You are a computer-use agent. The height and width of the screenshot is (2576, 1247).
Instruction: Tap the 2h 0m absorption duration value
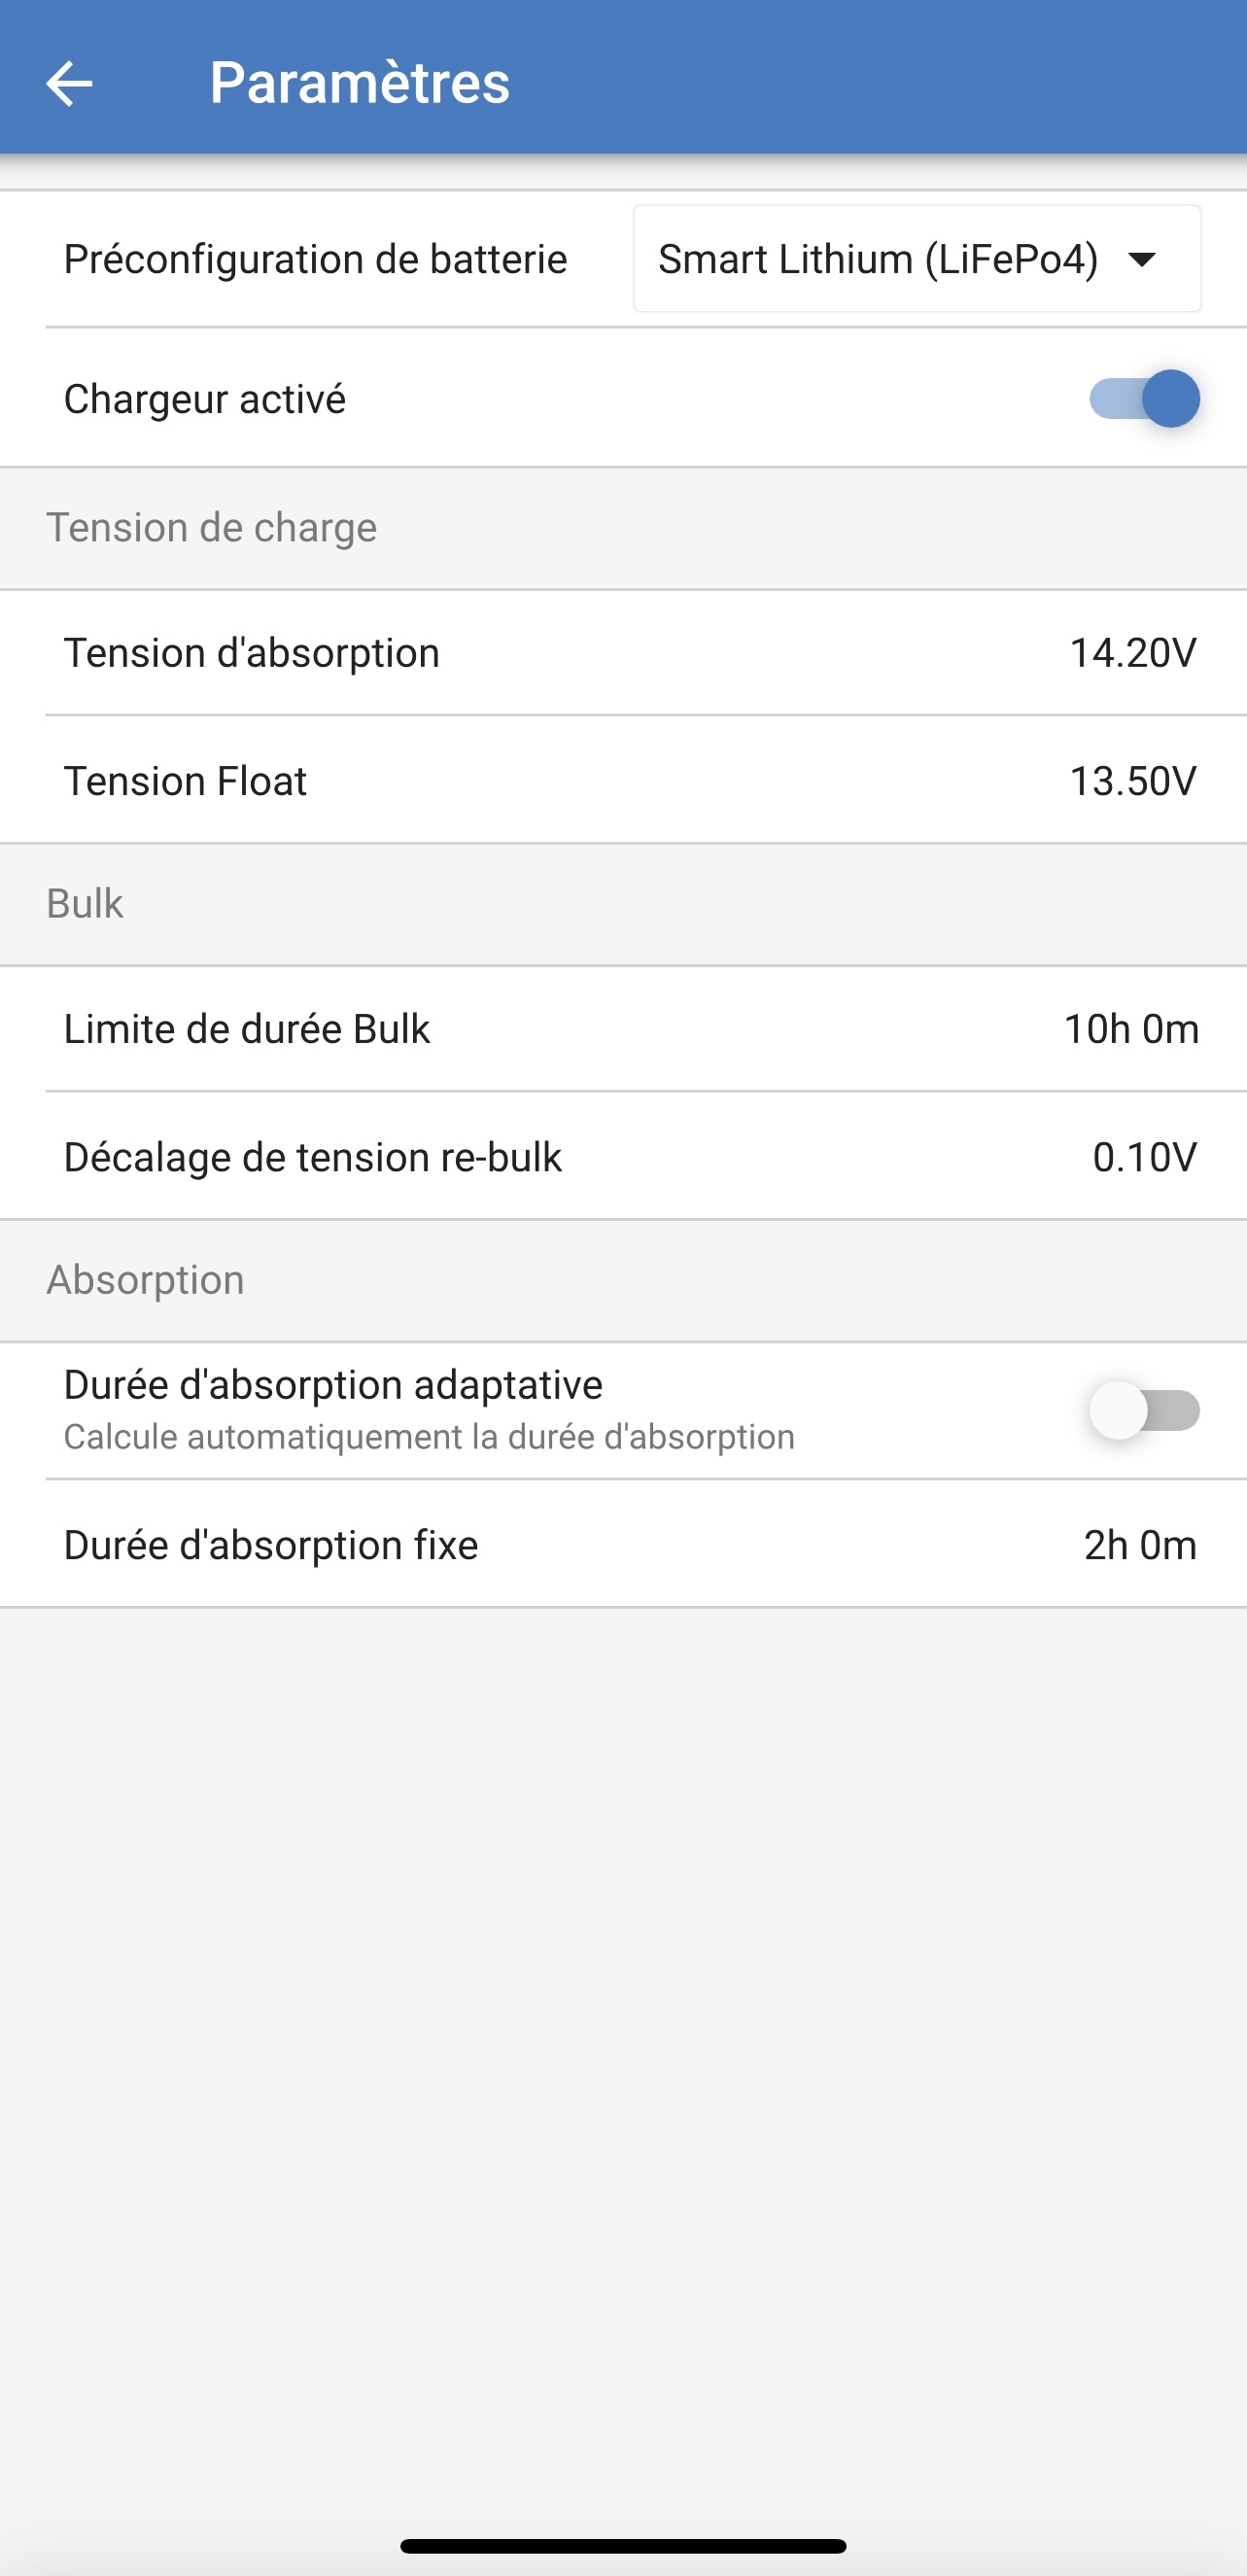coord(1140,1545)
